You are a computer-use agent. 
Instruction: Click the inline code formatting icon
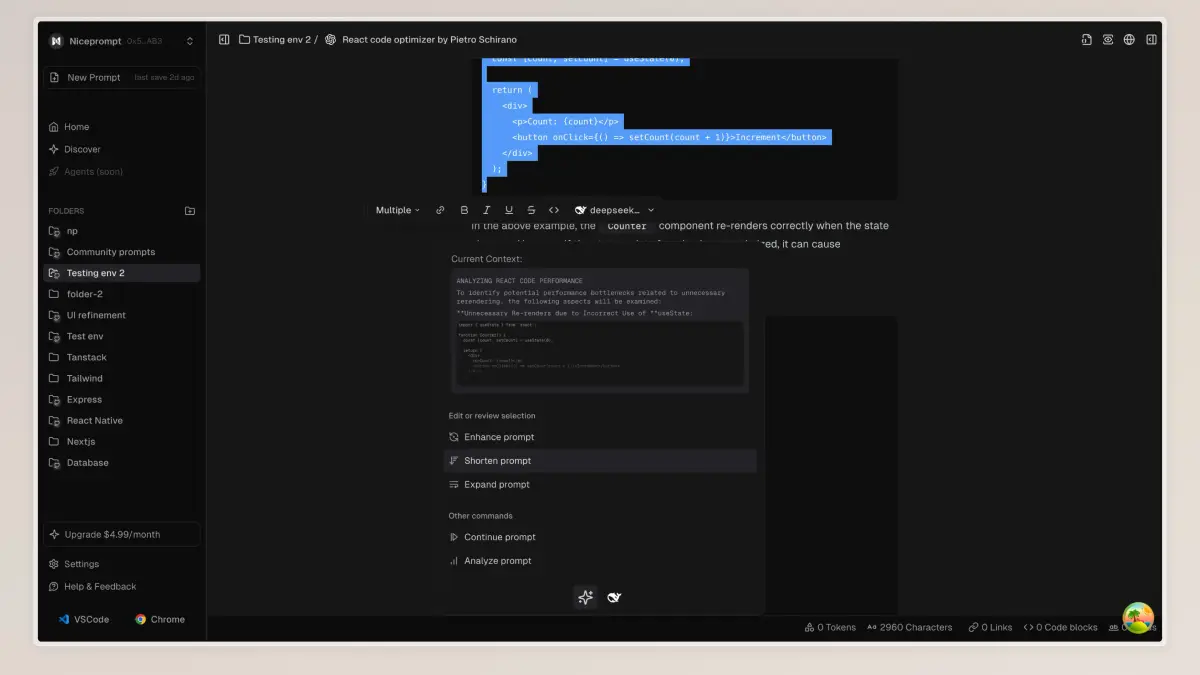554,210
